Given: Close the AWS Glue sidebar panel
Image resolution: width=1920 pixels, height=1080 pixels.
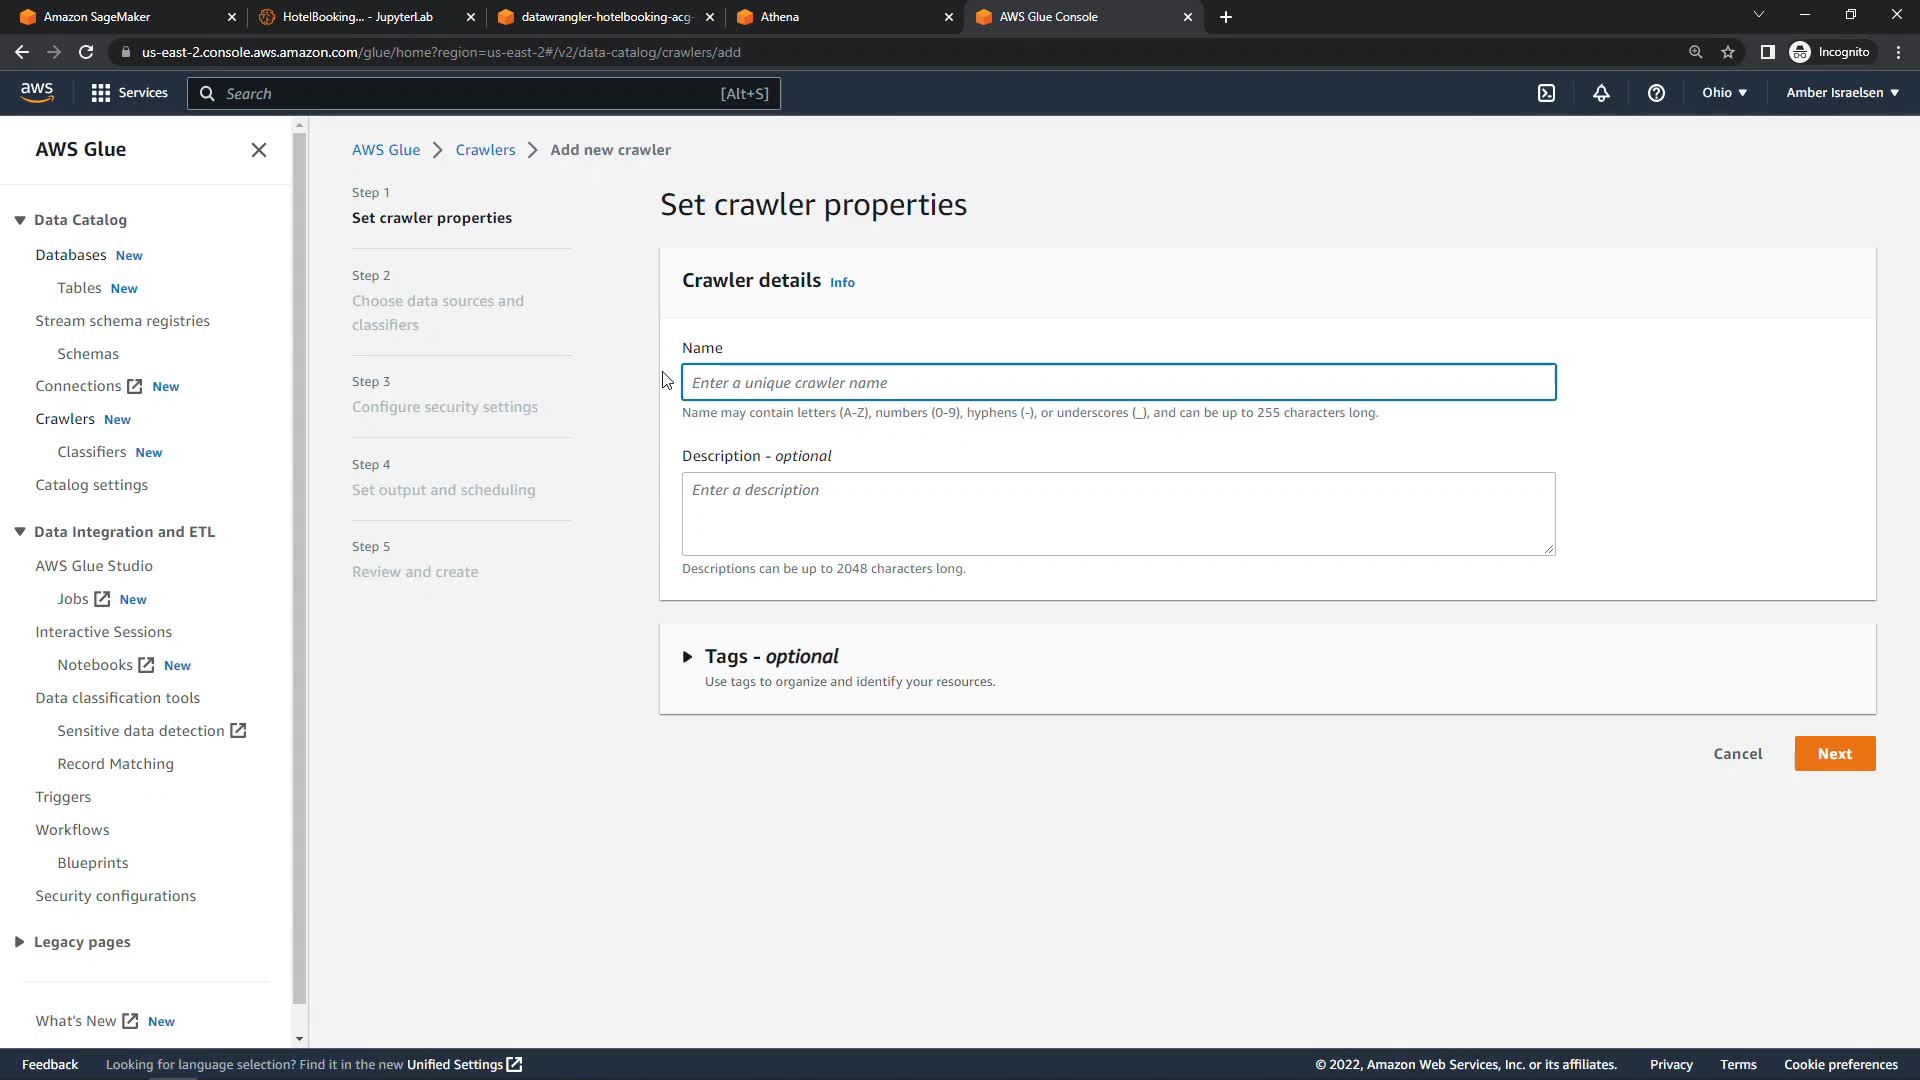Looking at the screenshot, I should click(259, 150).
